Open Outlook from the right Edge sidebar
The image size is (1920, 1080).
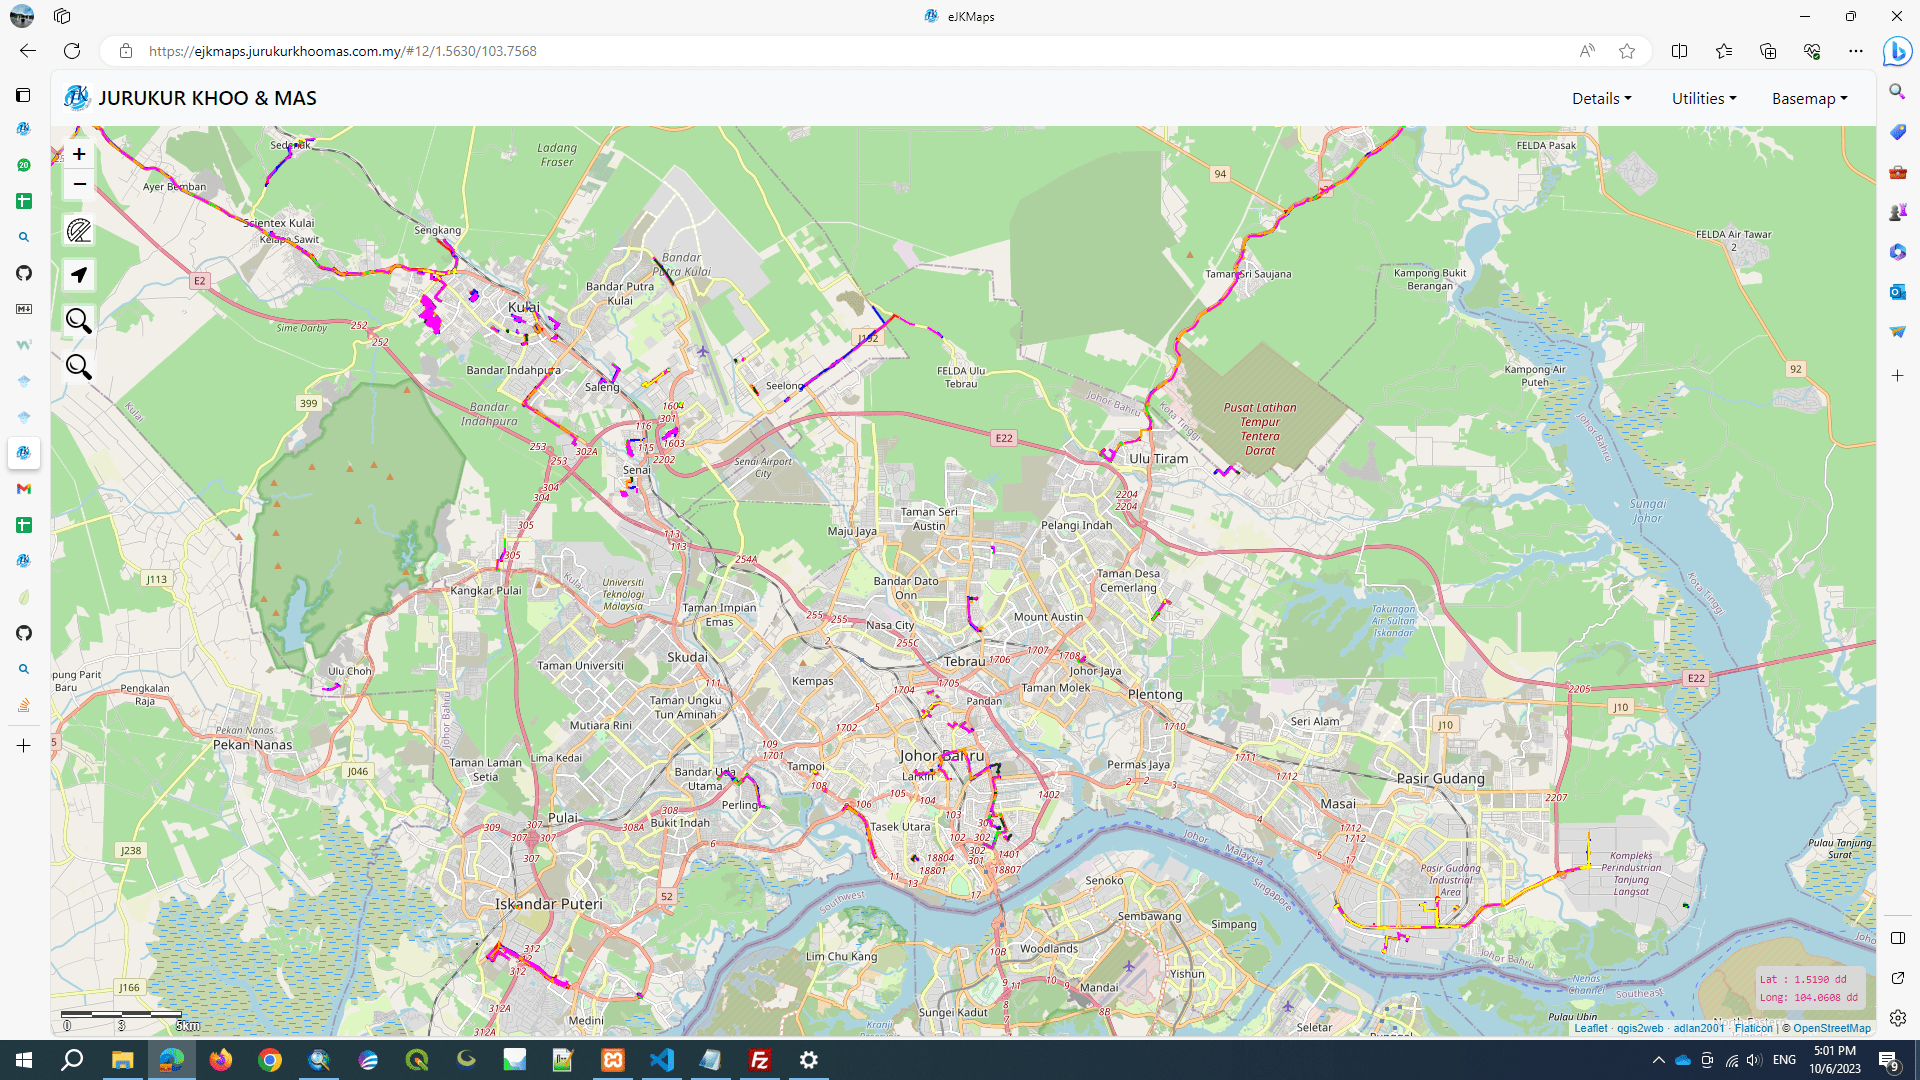1897,291
